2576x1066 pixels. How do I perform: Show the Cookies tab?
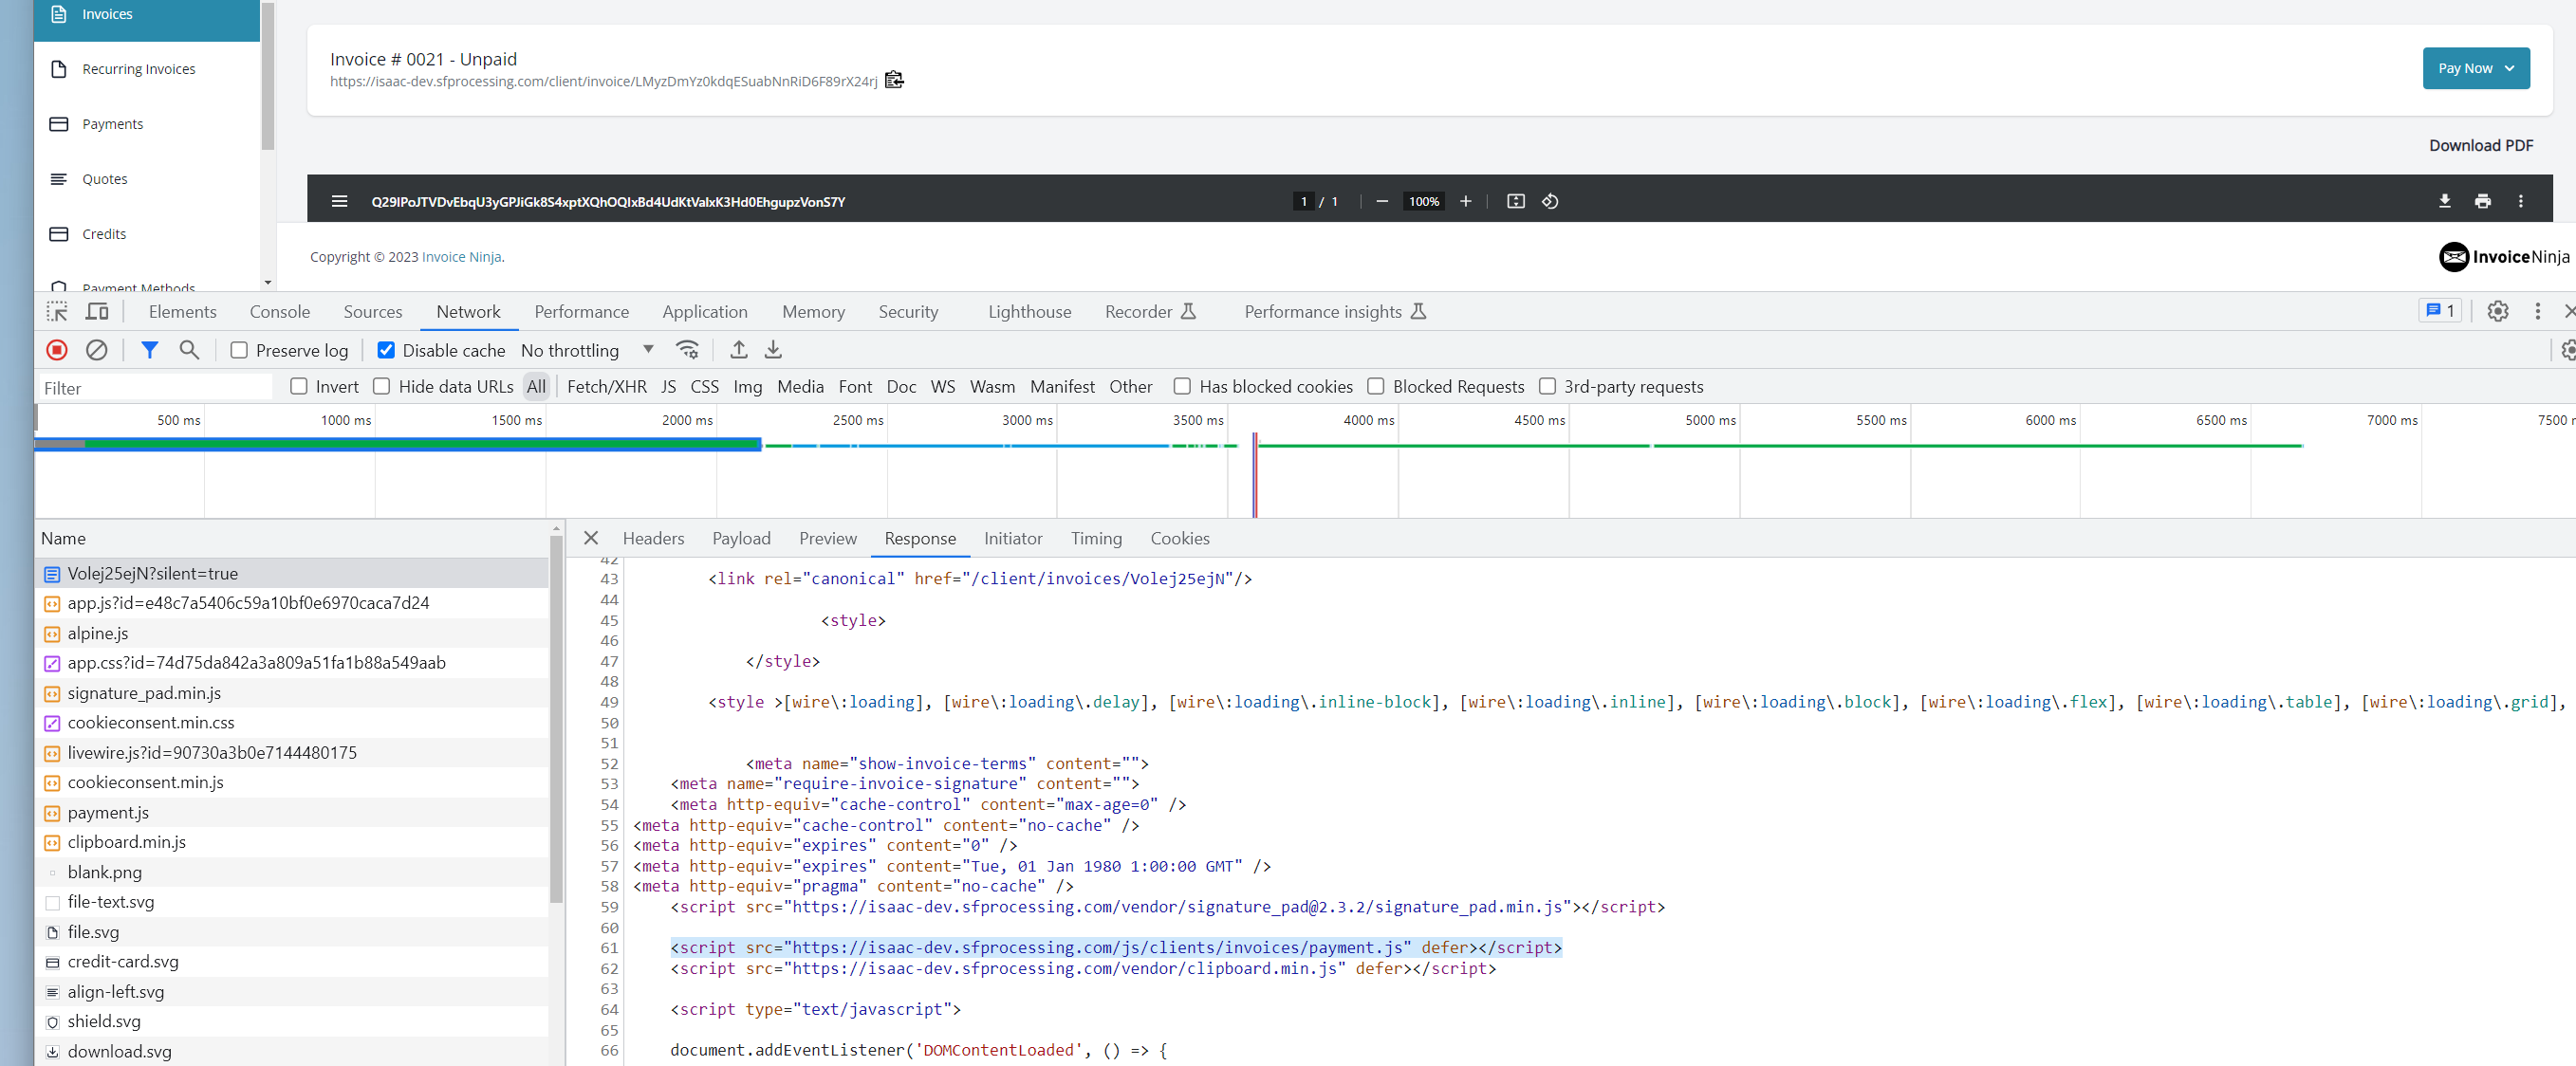coord(1179,538)
